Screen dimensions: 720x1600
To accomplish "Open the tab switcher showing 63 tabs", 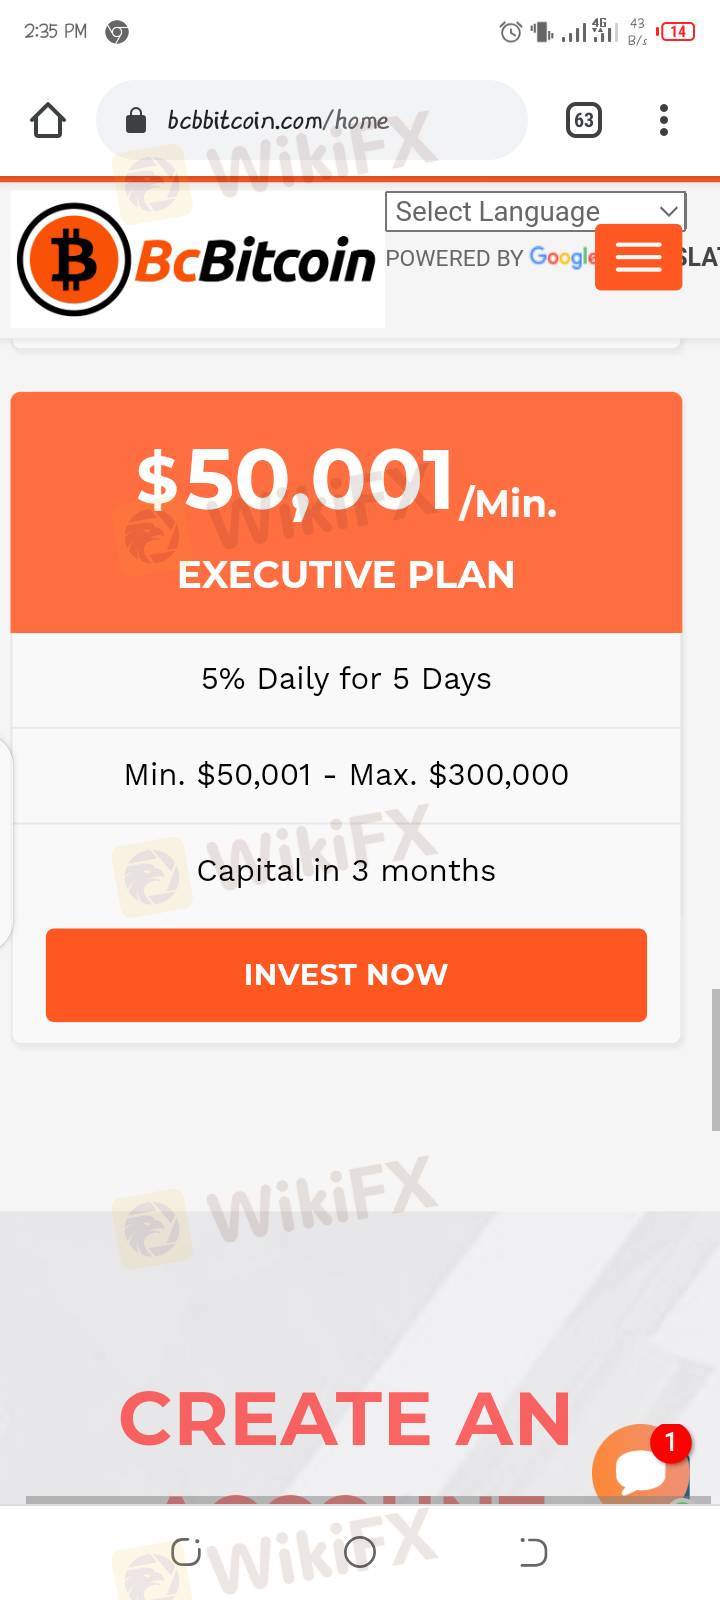I will 583,120.
